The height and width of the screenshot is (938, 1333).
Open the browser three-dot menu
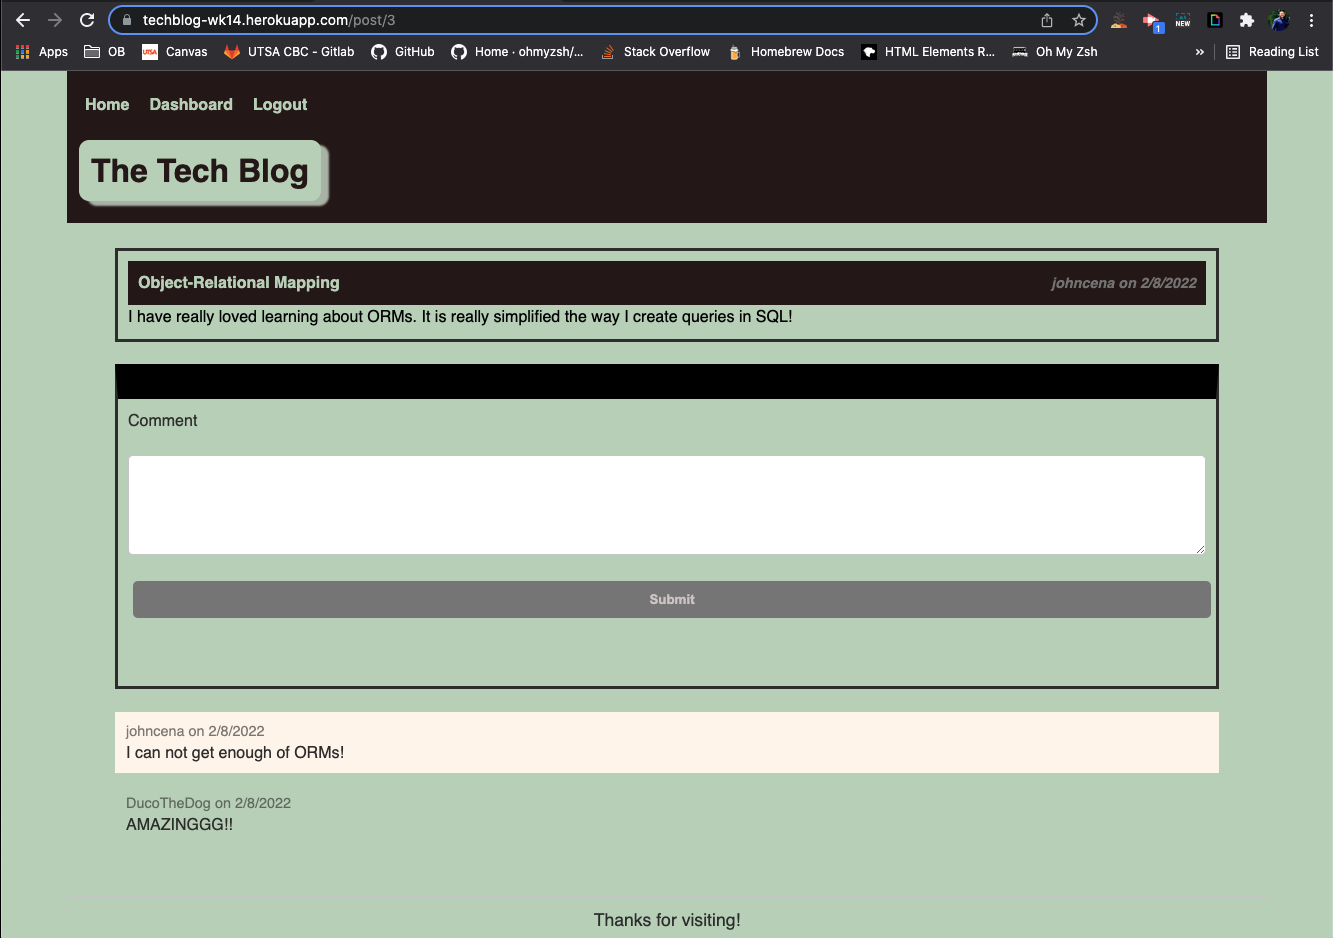coord(1311,19)
